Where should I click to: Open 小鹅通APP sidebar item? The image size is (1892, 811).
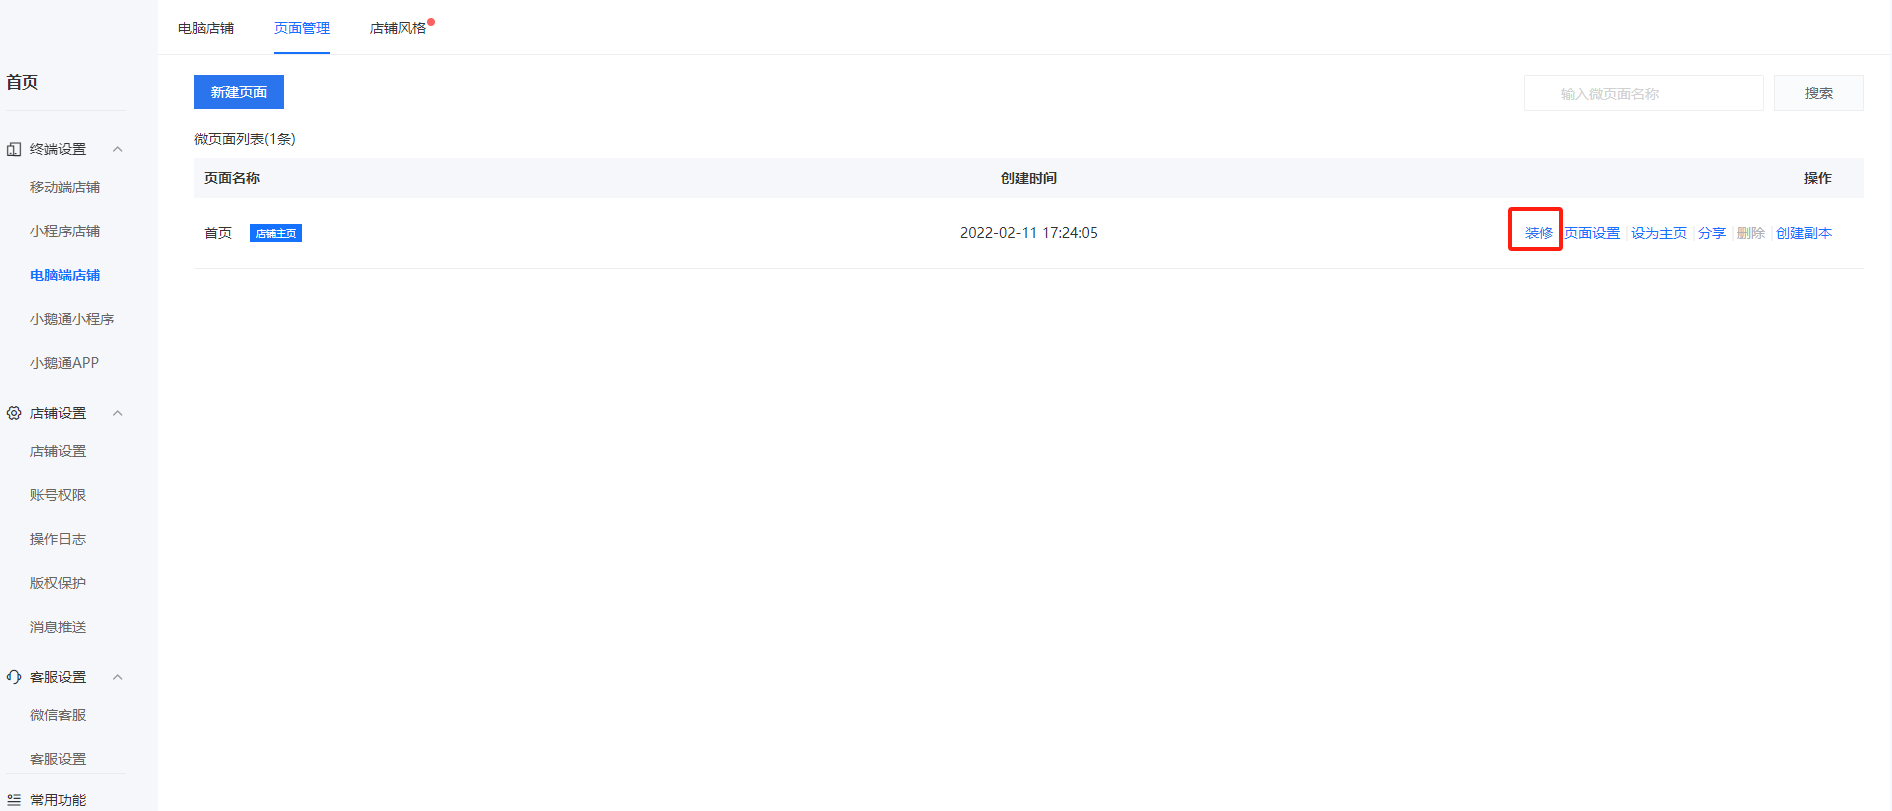point(64,363)
